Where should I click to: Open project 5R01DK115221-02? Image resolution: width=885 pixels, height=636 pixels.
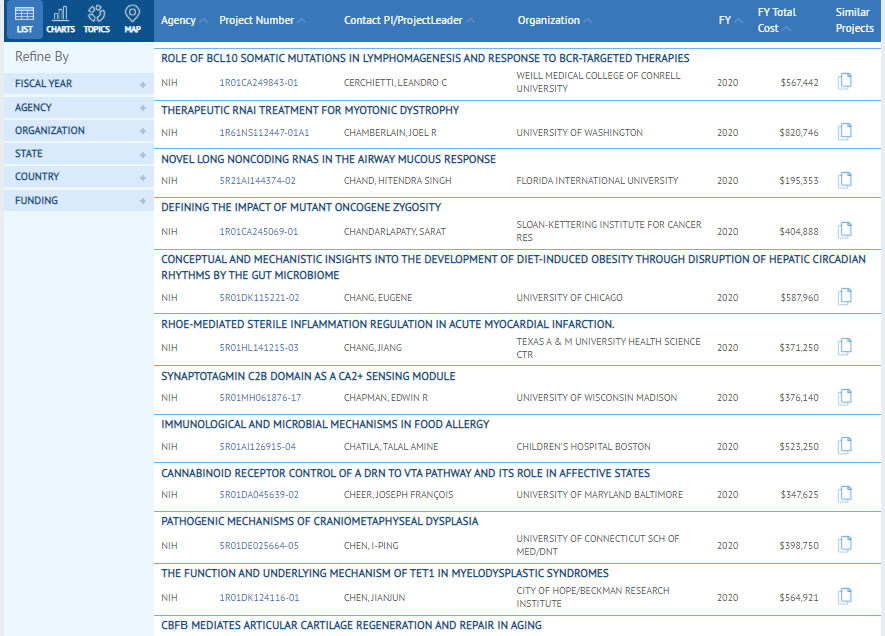(259, 297)
